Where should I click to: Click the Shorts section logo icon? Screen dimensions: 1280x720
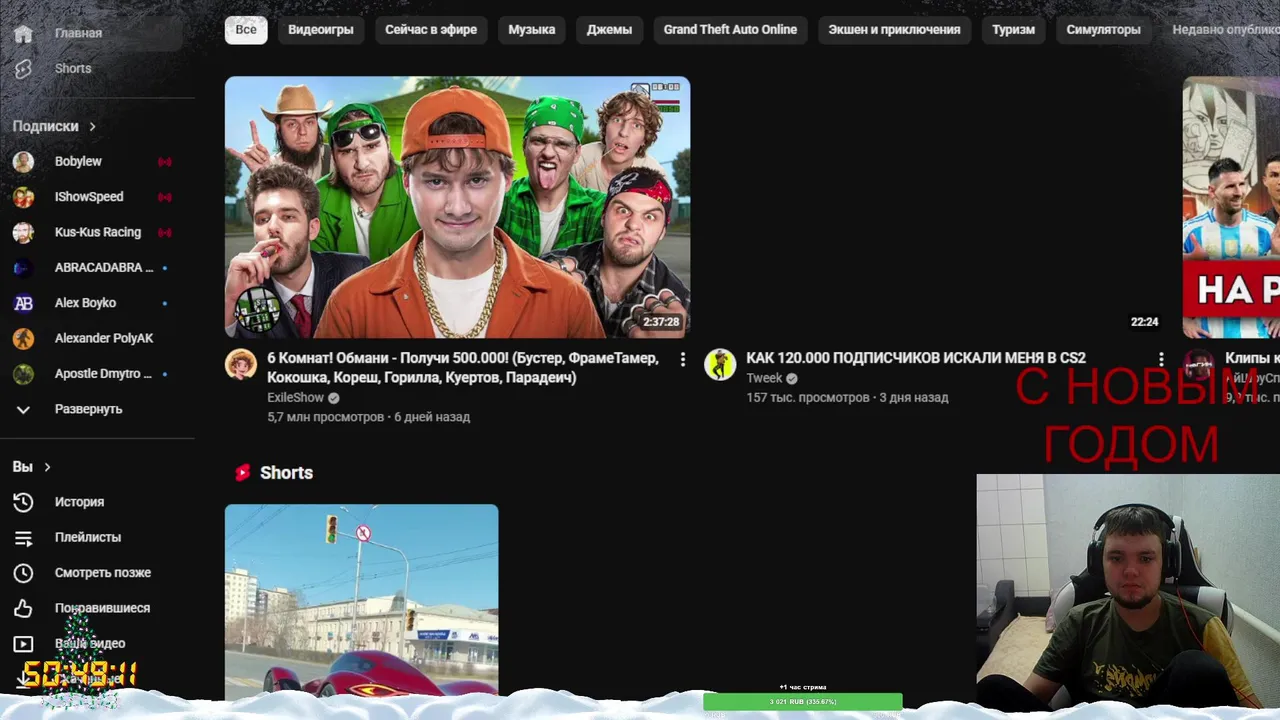[242, 473]
